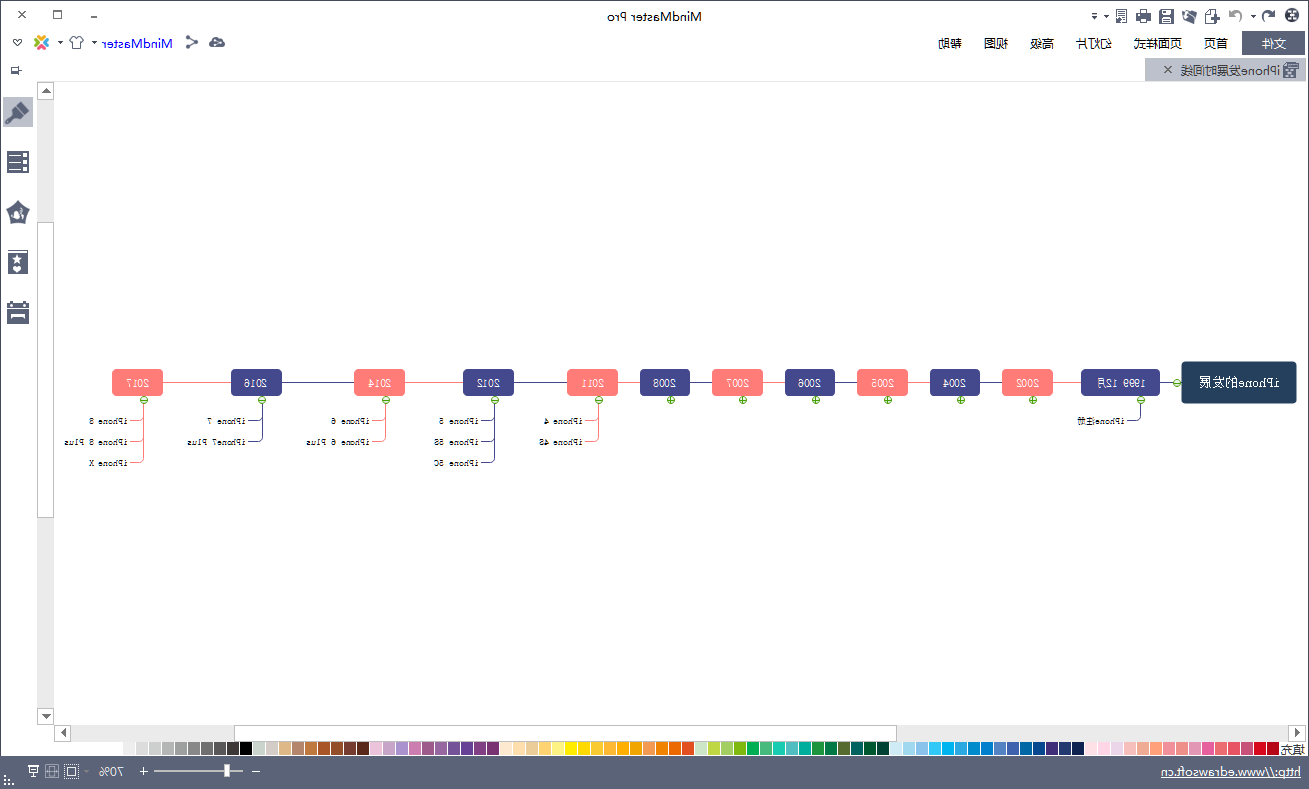The width and height of the screenshot is (1309, 789).
Task: Collapse the branch under the 2017 node
Action: click(144, 400)
